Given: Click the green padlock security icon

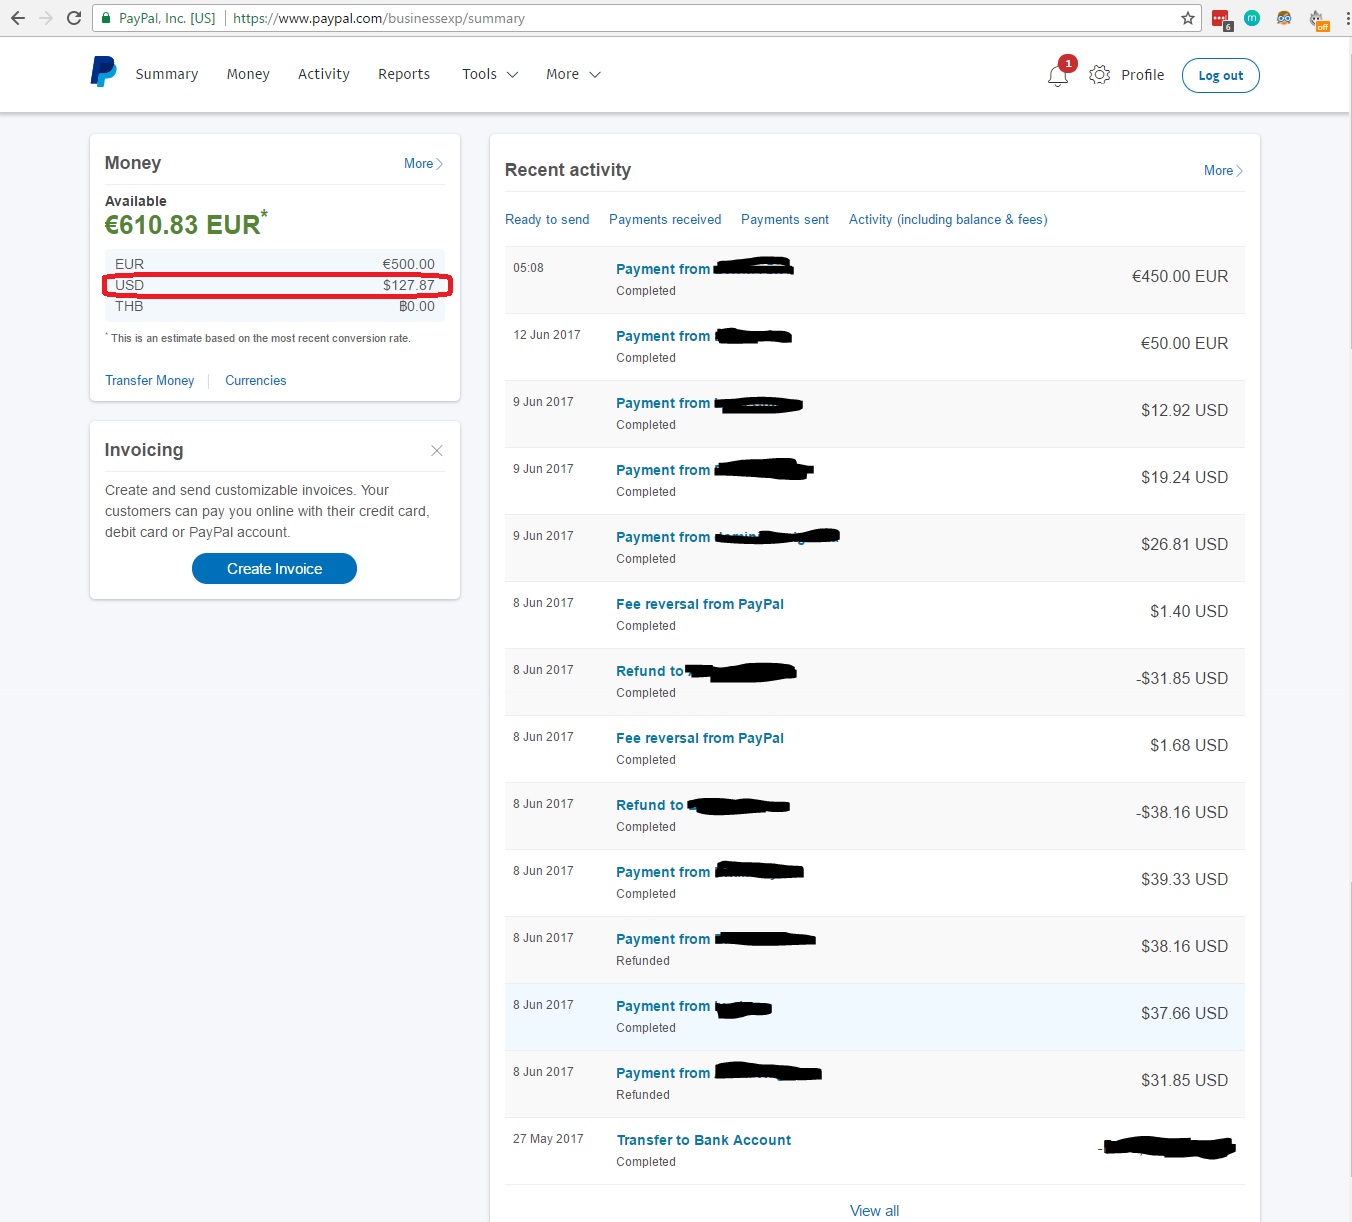Looking at the screenshot, I should tap(106, 18).
